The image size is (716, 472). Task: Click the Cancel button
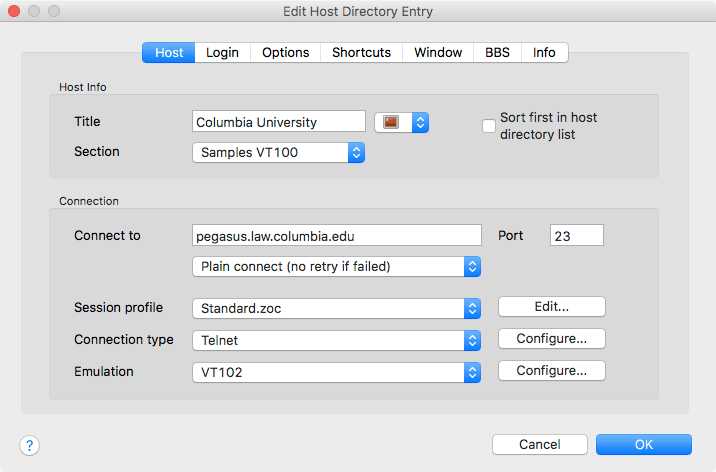pyautogui.click(x=539, y=444)
